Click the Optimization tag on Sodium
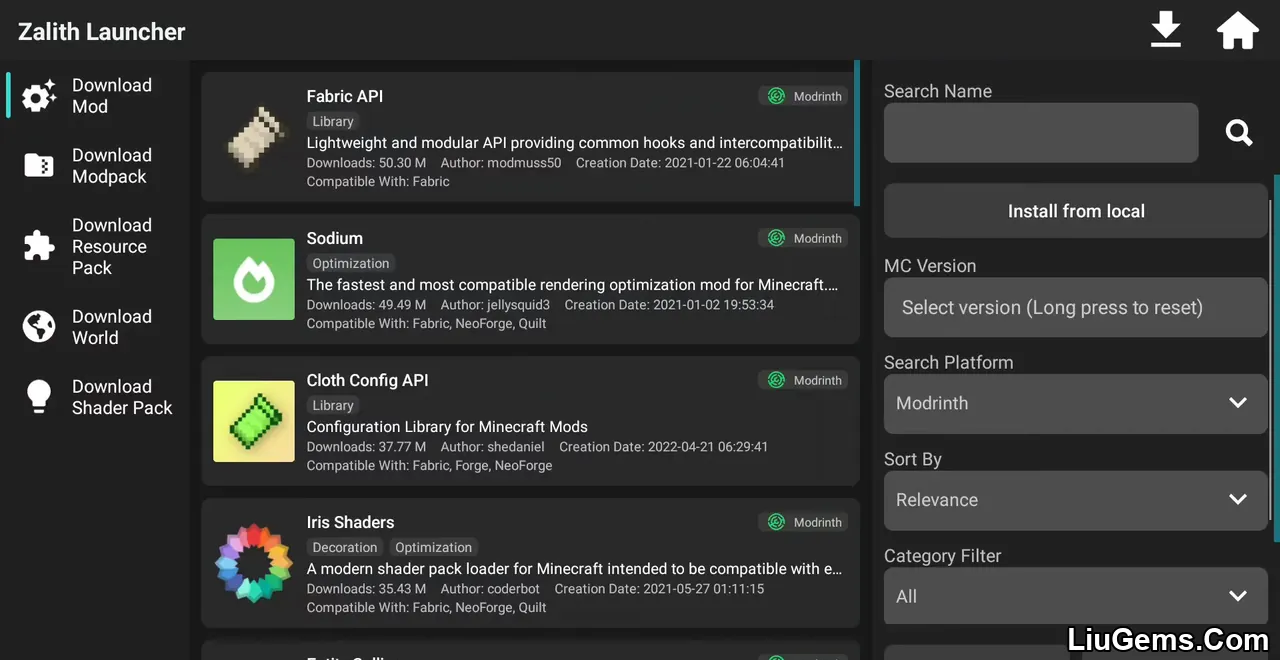 [351, 263]
